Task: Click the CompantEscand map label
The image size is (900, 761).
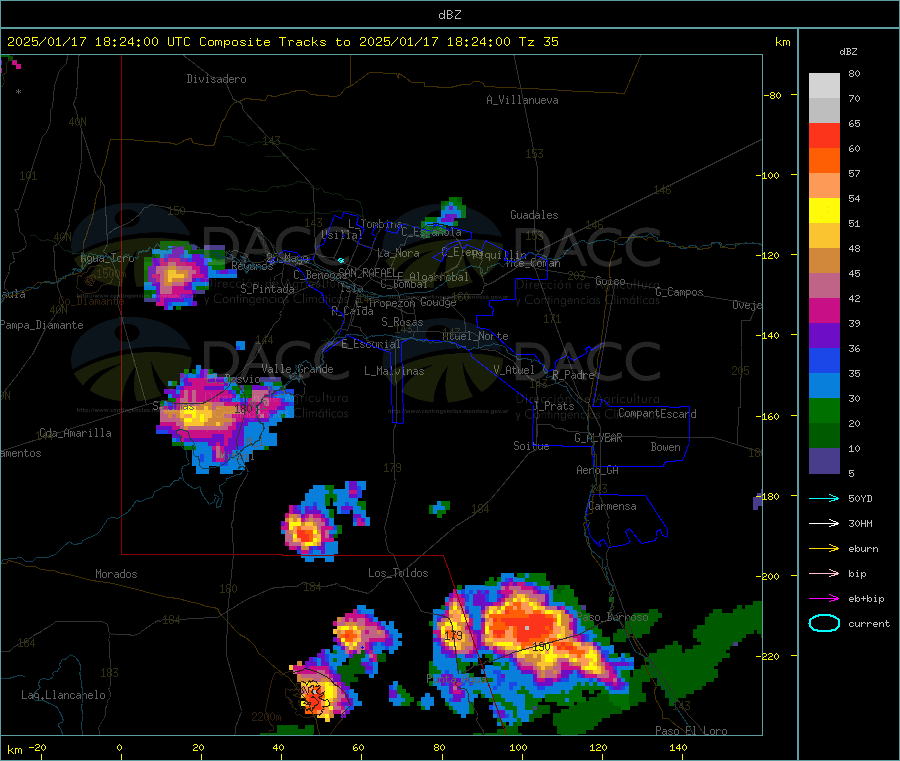Action: [x=657, y=414]
